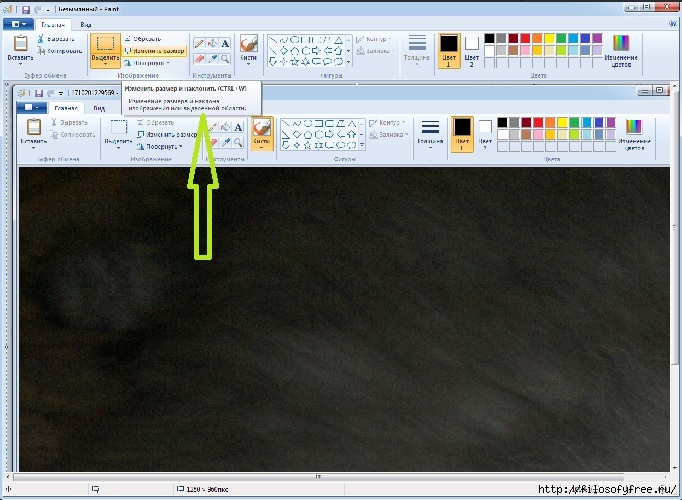Image resolution: width=682 pixels, height=500 pixels.
Task: Click the Вид tab in the nested Paint screenshot
Action: pos(99,108)
